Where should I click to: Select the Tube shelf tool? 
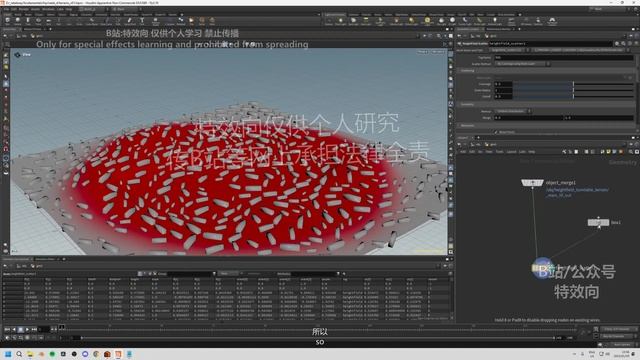coord(28,20)
